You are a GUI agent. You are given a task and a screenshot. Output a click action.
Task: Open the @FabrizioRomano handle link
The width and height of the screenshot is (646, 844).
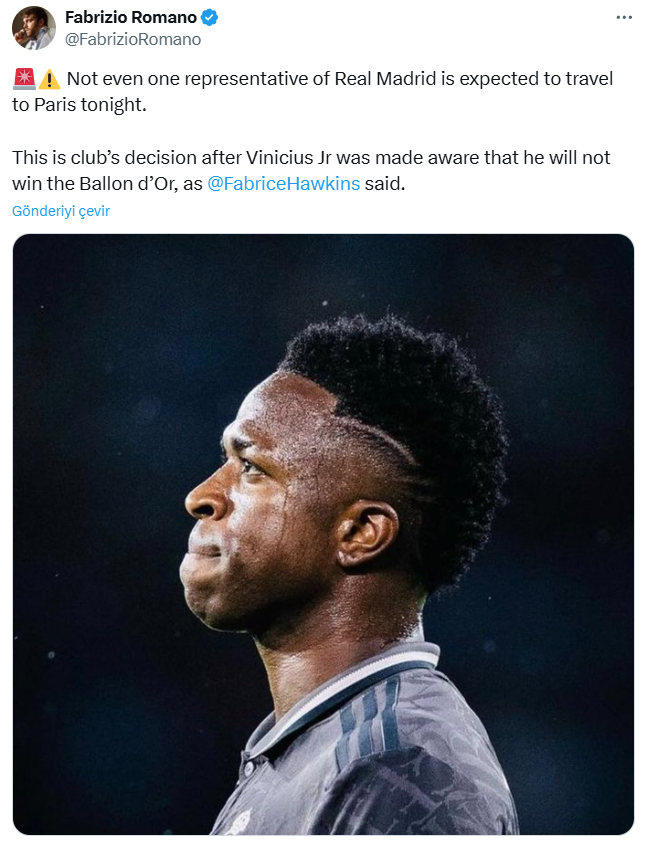pos(133,39)
